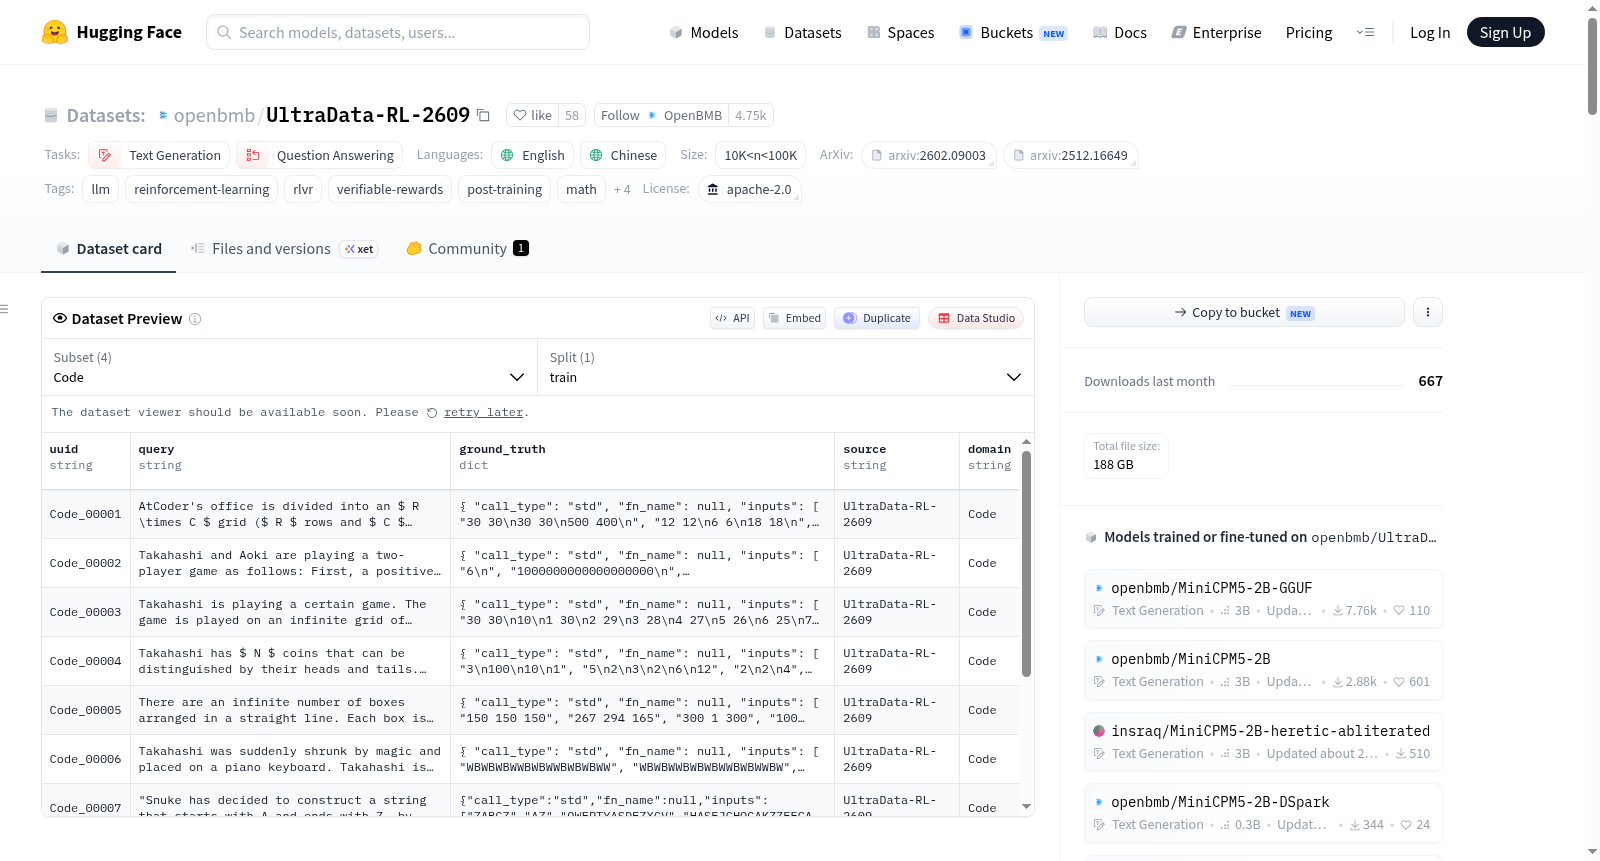
Task: Click the llm tag
Action: pos(101,189)
